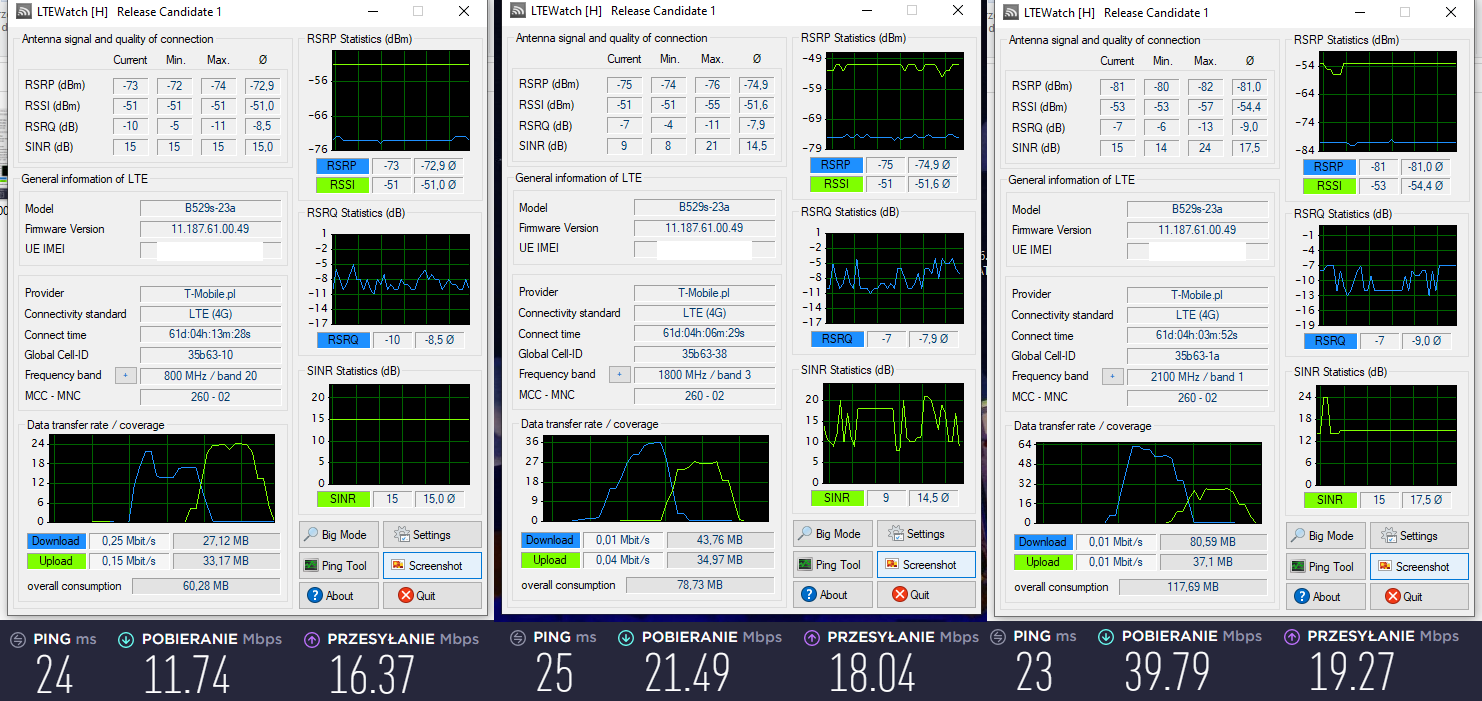Click the blue RSRP legend in the band 20 window
1482x701 pixels.
[342, 166]
